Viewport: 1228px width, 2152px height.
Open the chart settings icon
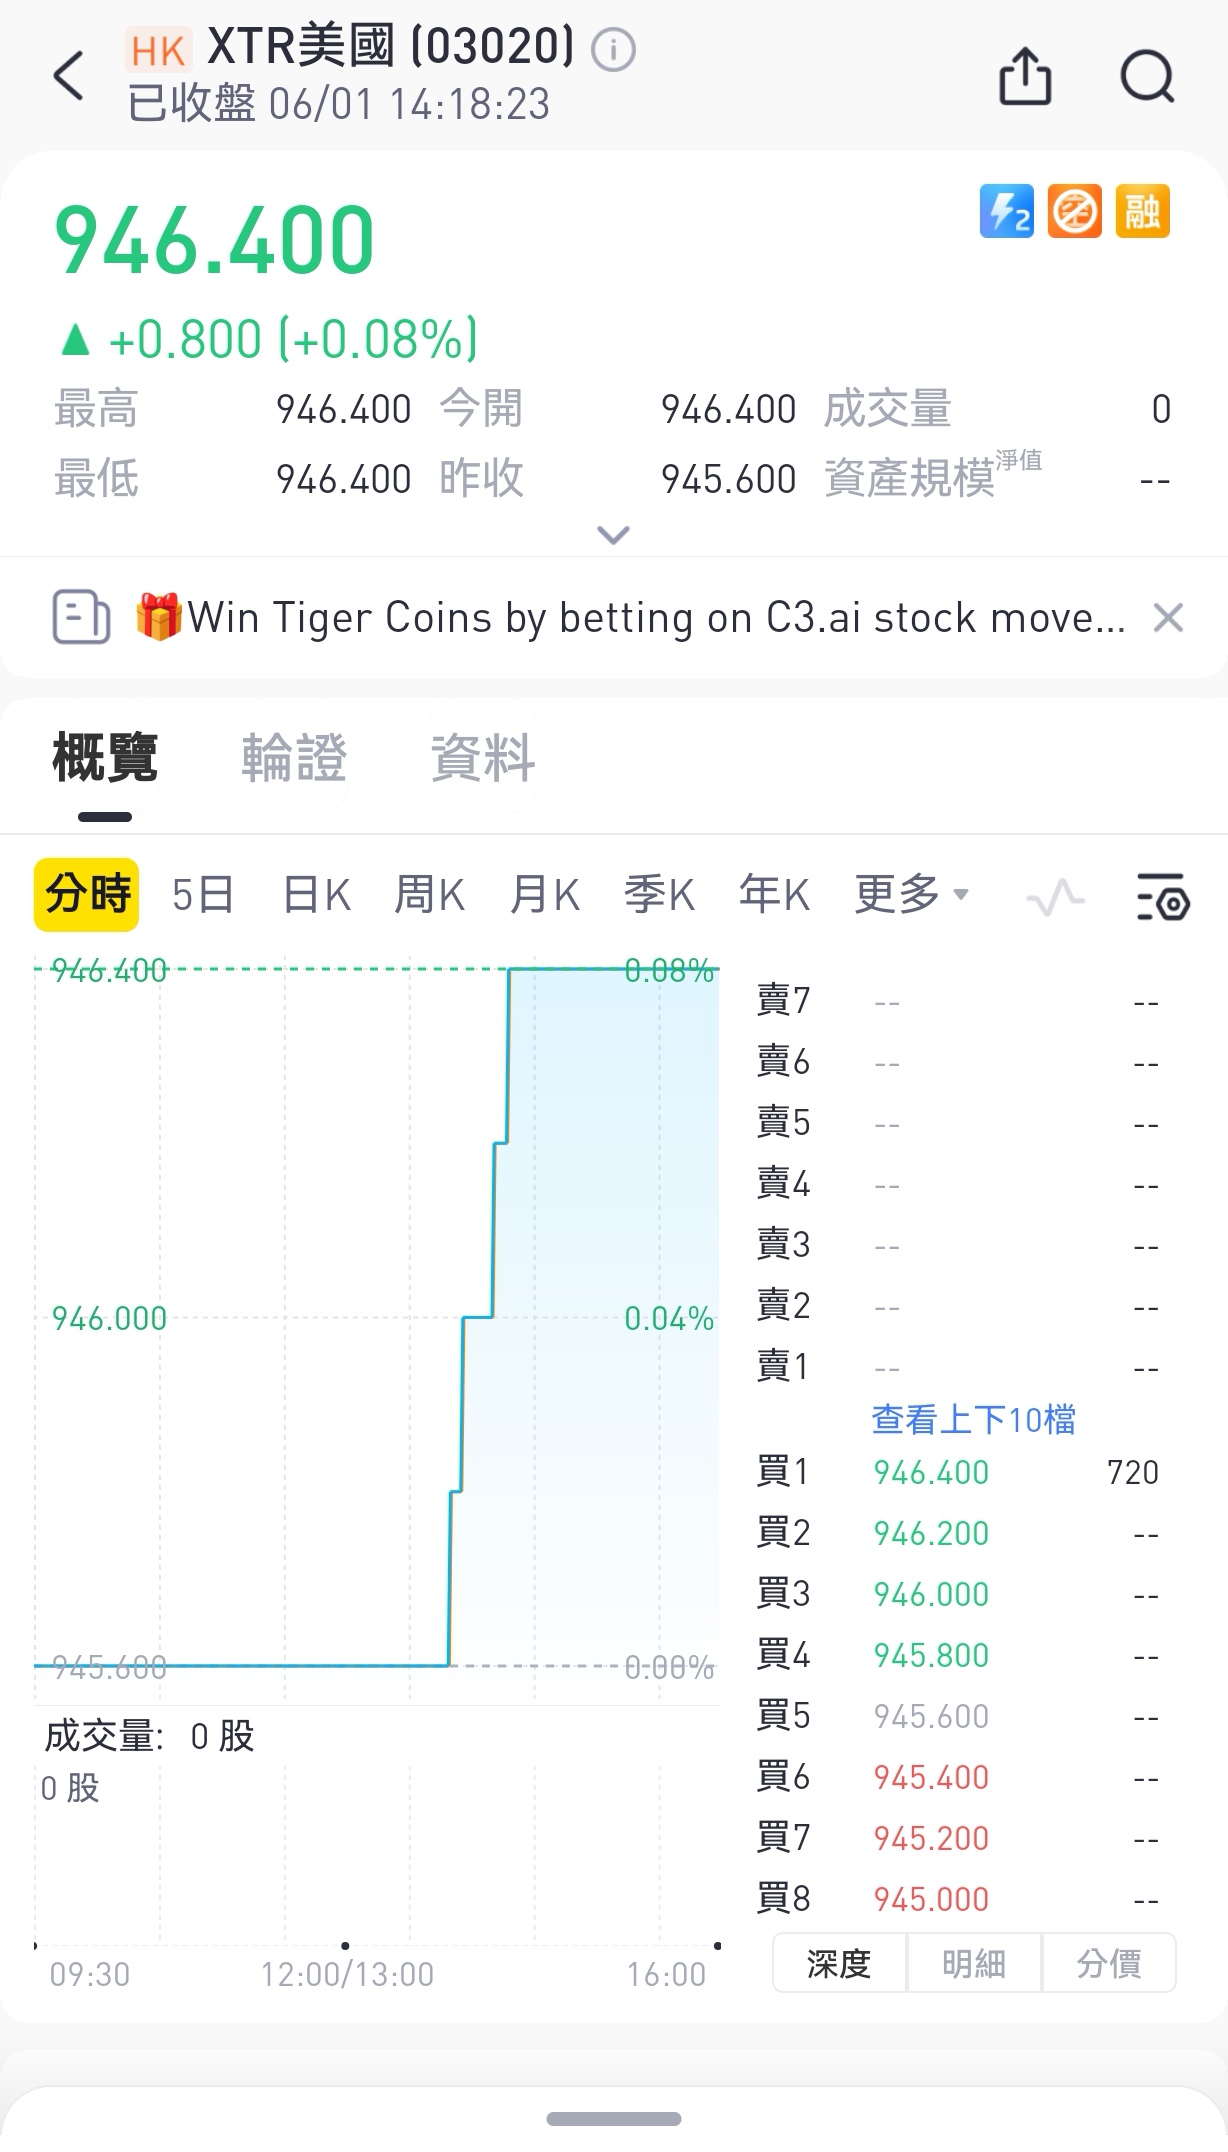(x=1163, y=895)
